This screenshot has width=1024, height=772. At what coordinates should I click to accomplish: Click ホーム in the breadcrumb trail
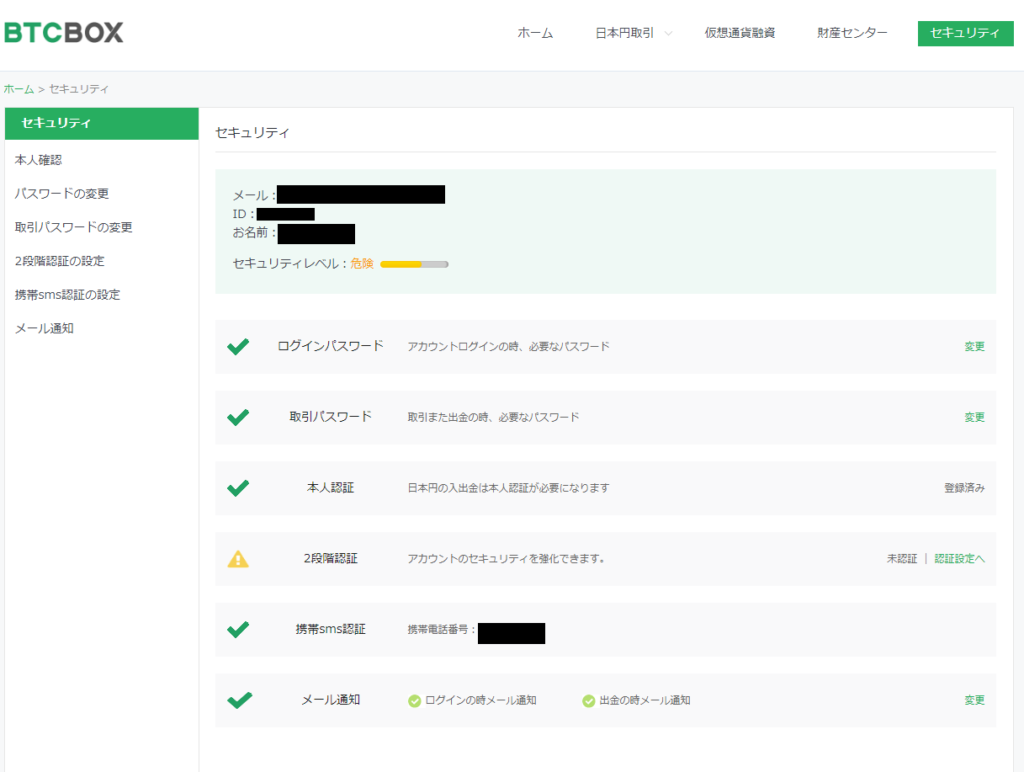[x=18, y=89]
